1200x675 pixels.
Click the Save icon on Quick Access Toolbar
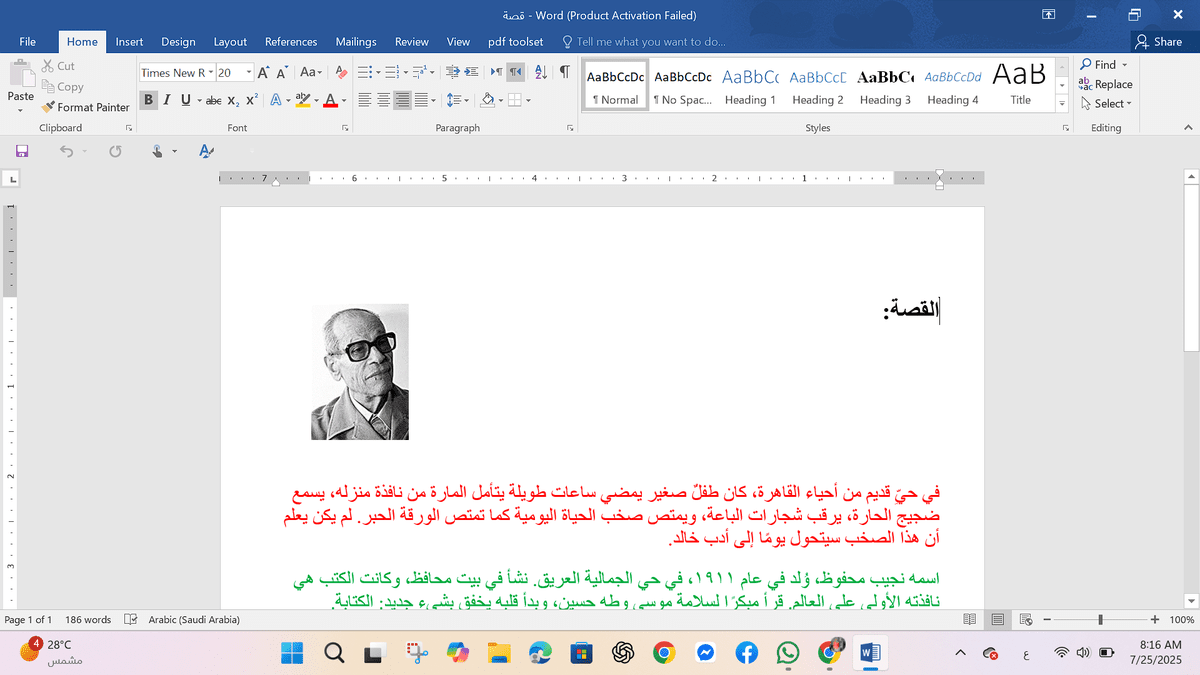22,150
